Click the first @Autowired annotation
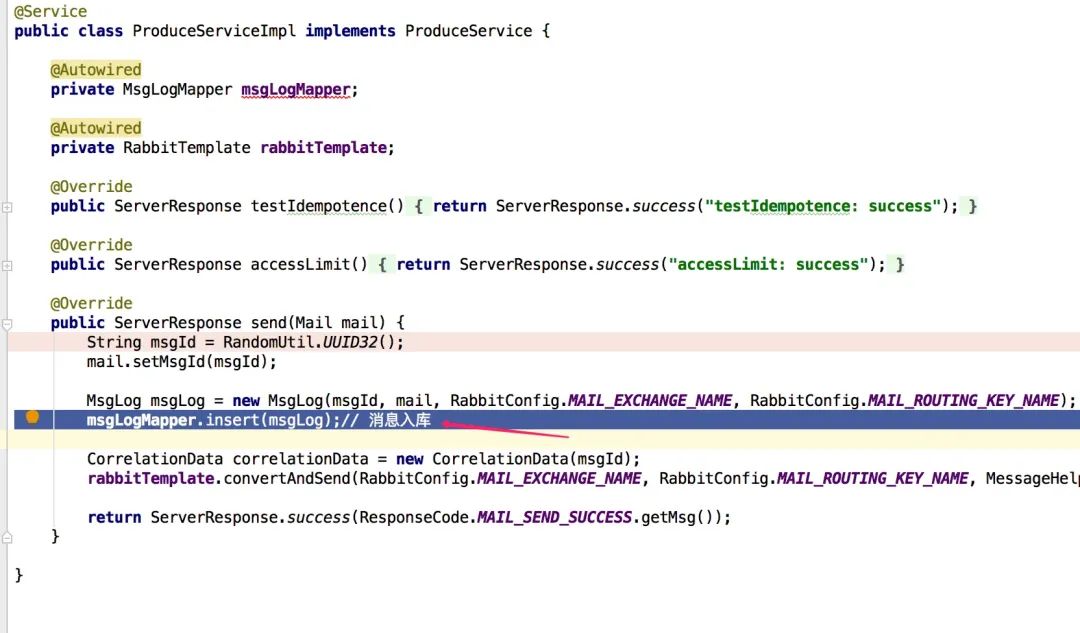This screenshot has height=633, width=1080. pyautogui.click(x=96, y=70)
